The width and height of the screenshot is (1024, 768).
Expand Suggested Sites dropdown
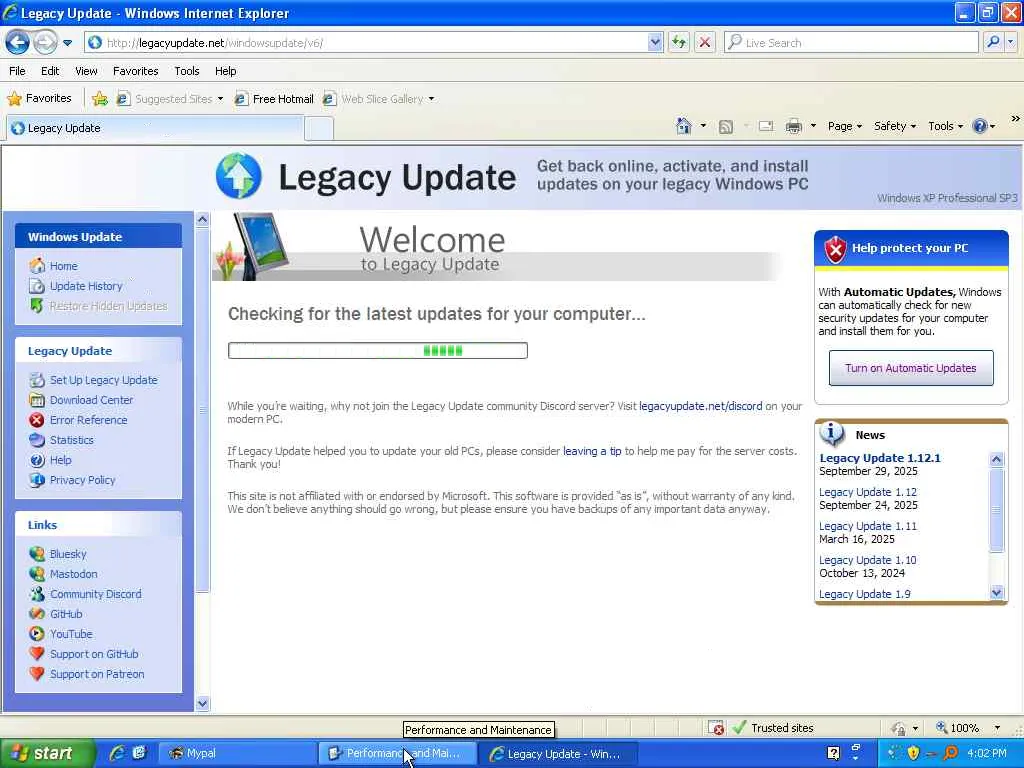pyautogui.click(x=220, y=99)
